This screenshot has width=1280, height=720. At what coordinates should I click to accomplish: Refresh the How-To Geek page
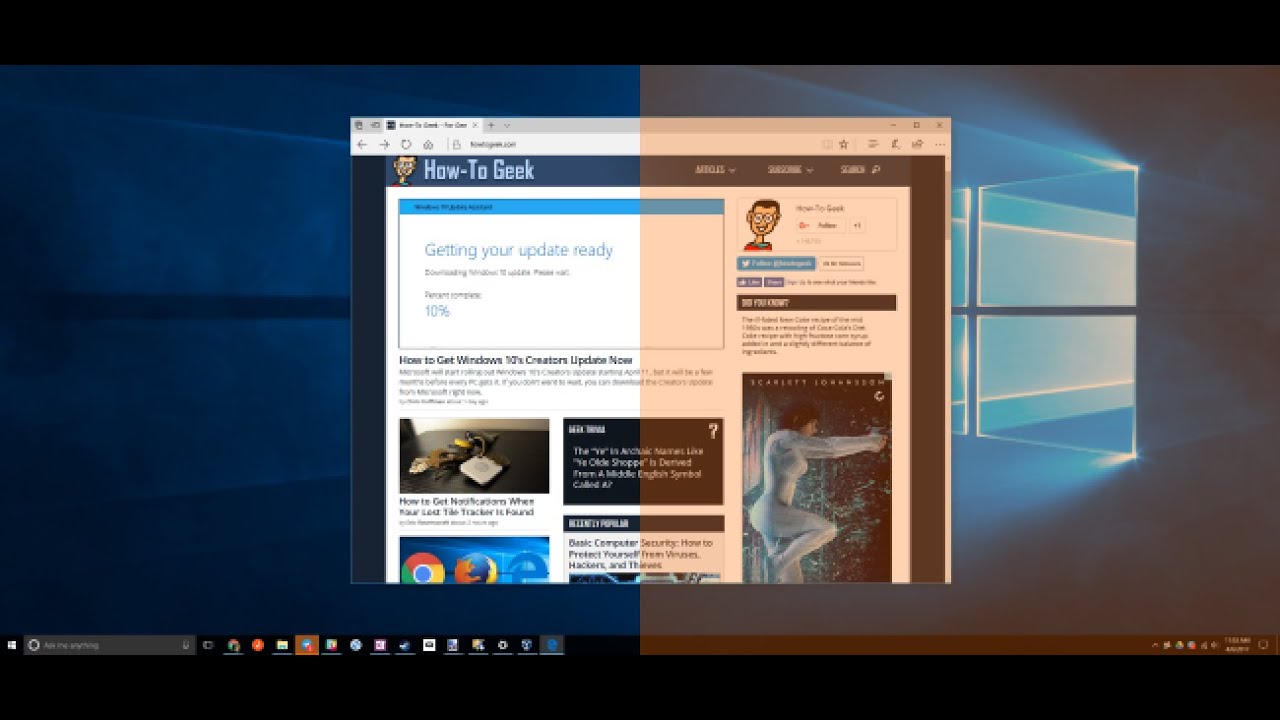pos(406,144)
